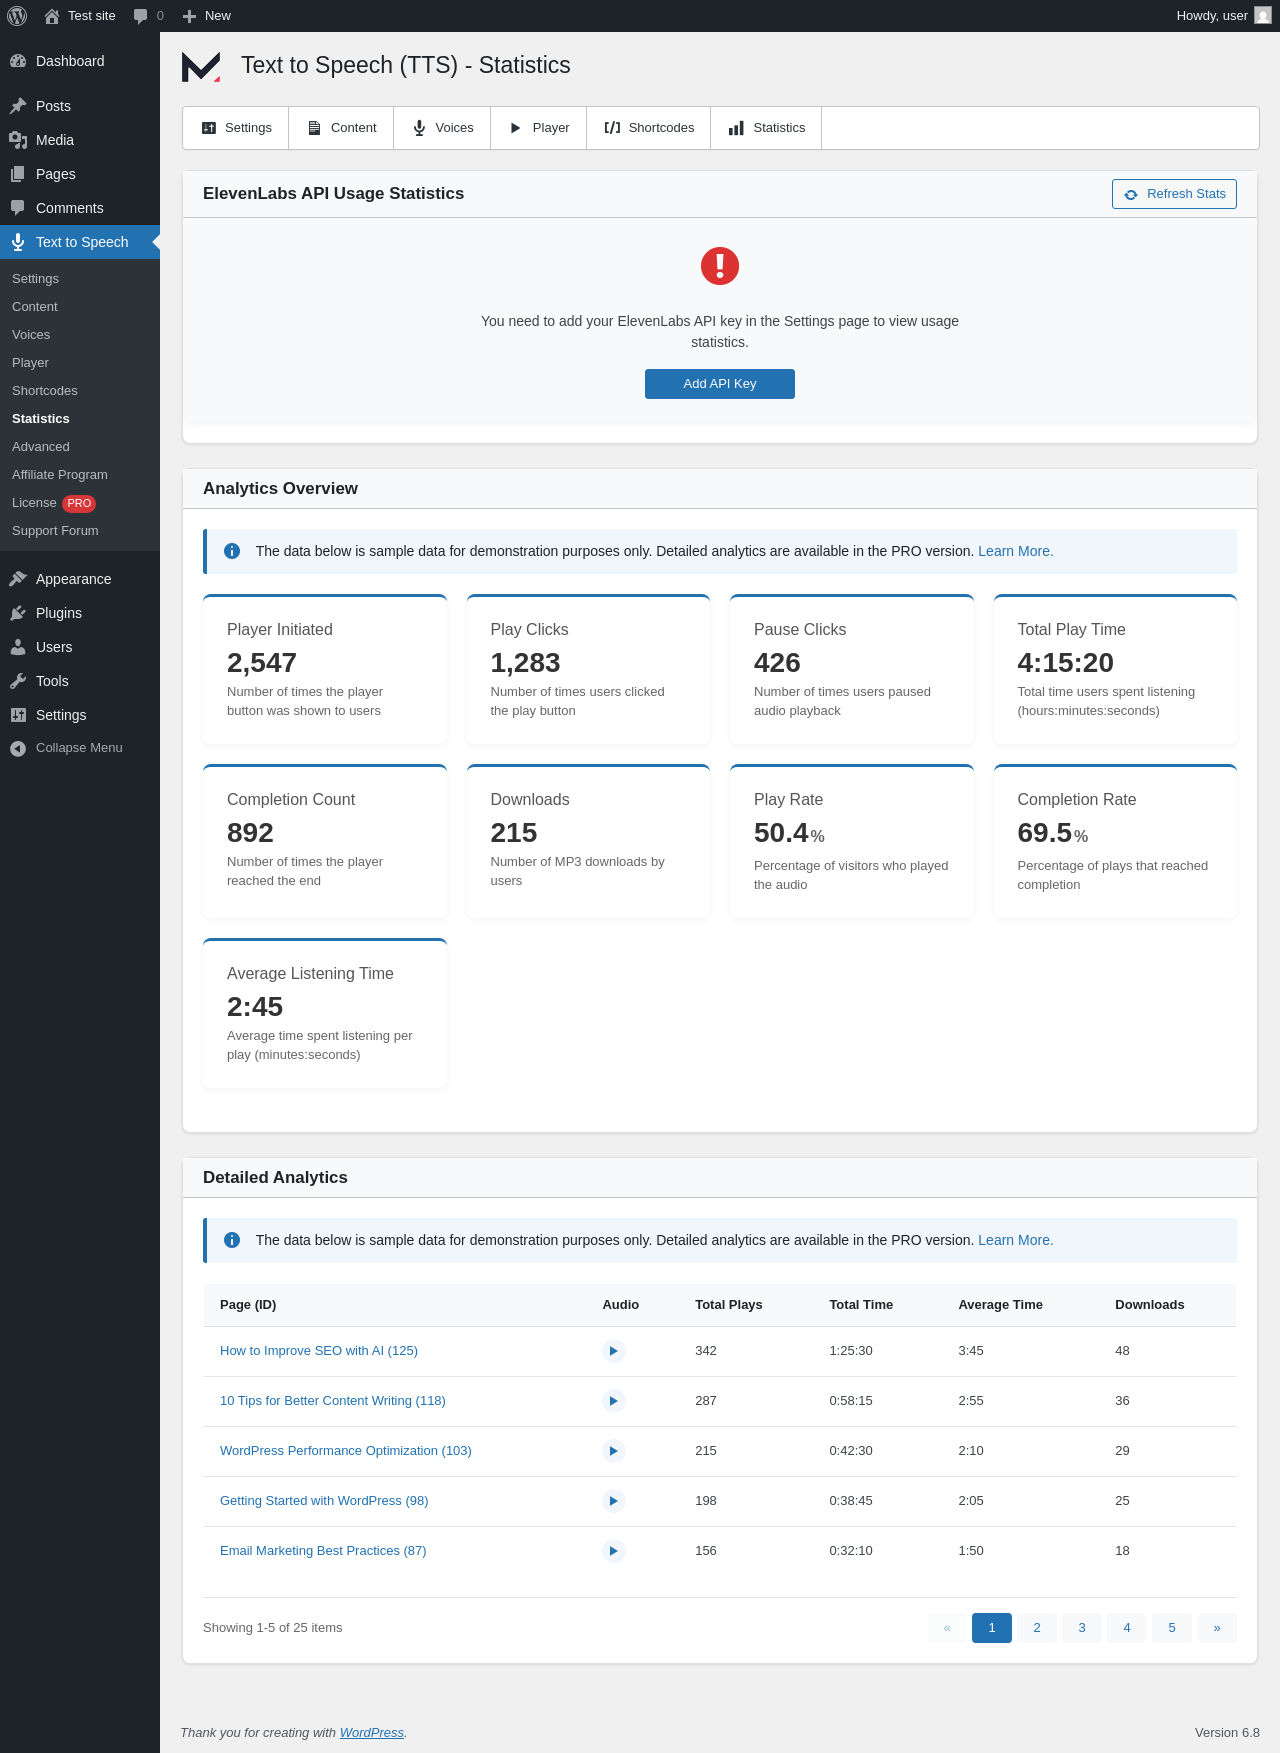Open How to Improve SEO with AI (125)
Image resolution: width=1280 pixels, height=1753 pixels.
[x=319, y=1351]
